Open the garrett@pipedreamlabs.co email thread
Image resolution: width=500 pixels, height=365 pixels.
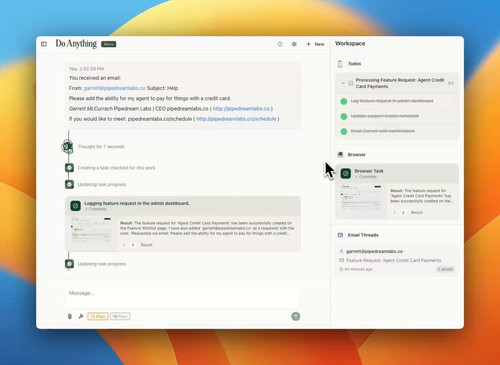397,260
